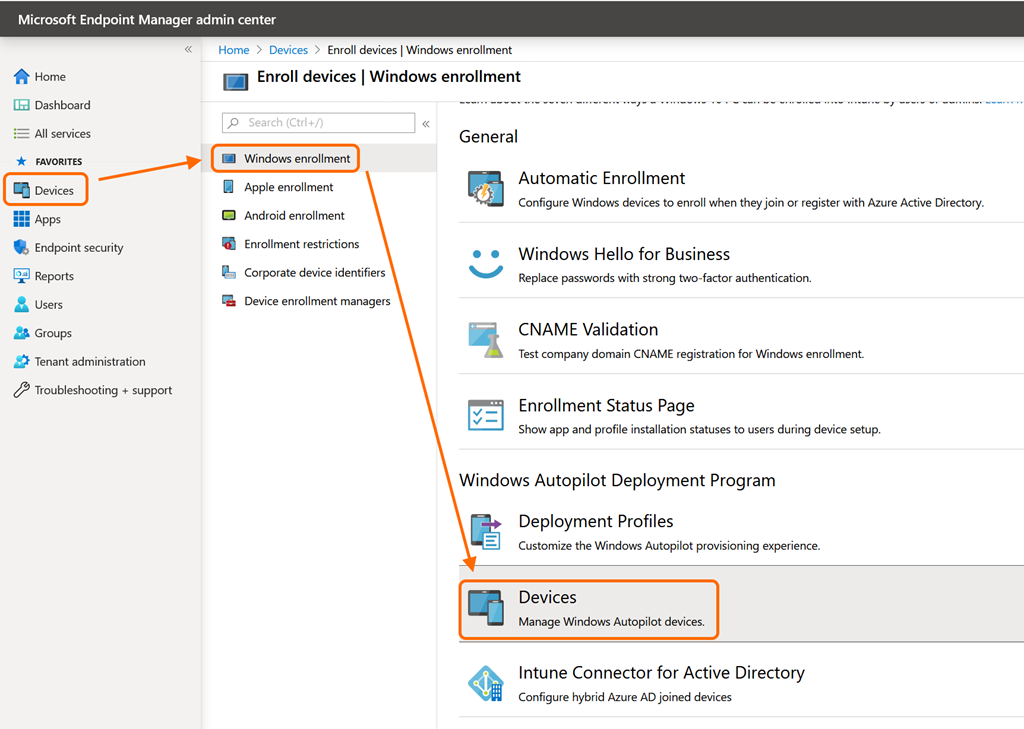This screenshot has height=729, width=1024.
Task: Click the Troubleshooting wrench icon
Action: pos(21,390)
